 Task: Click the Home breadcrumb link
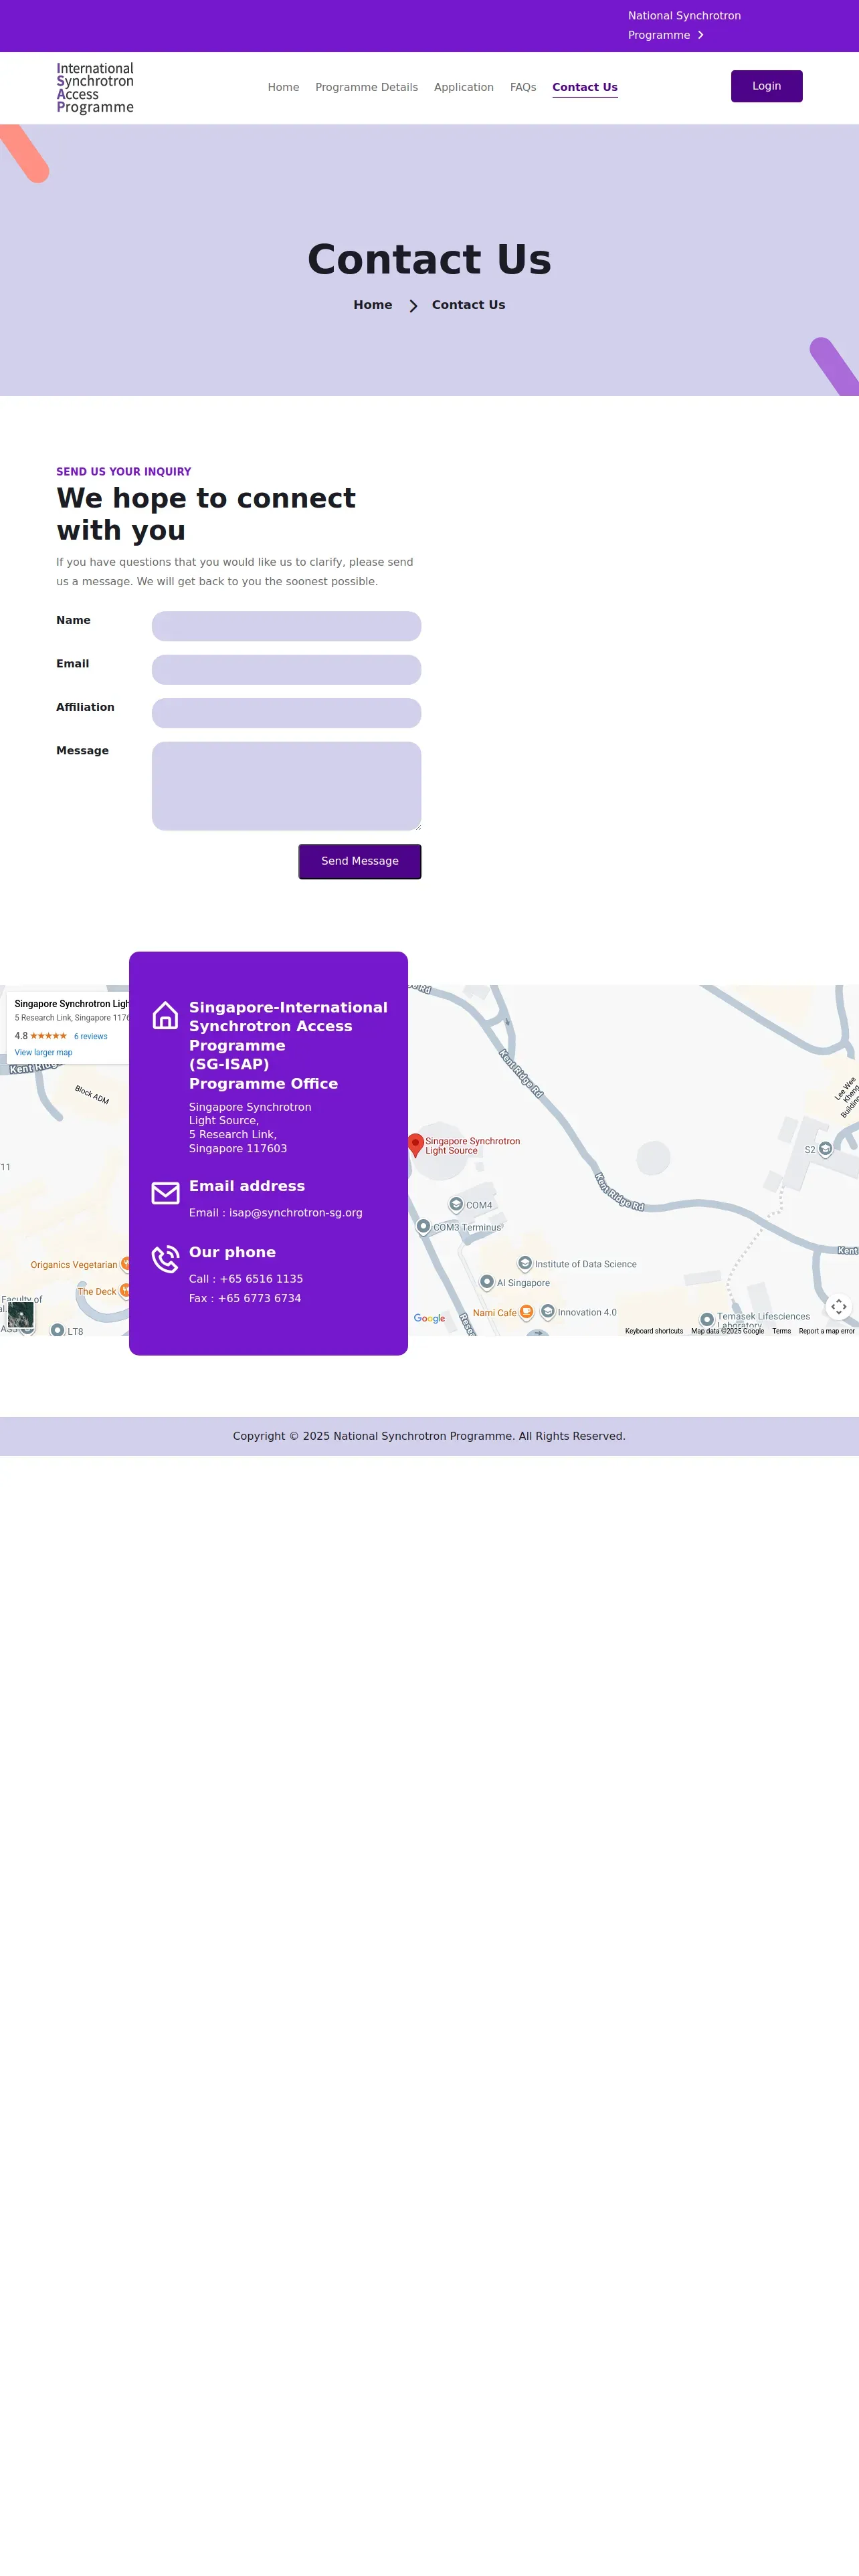[373, 305]
